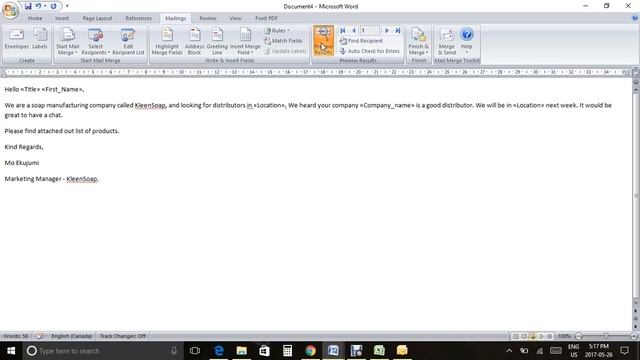
Task: Click the «Title» merge field
Action: tap(30, 89)
